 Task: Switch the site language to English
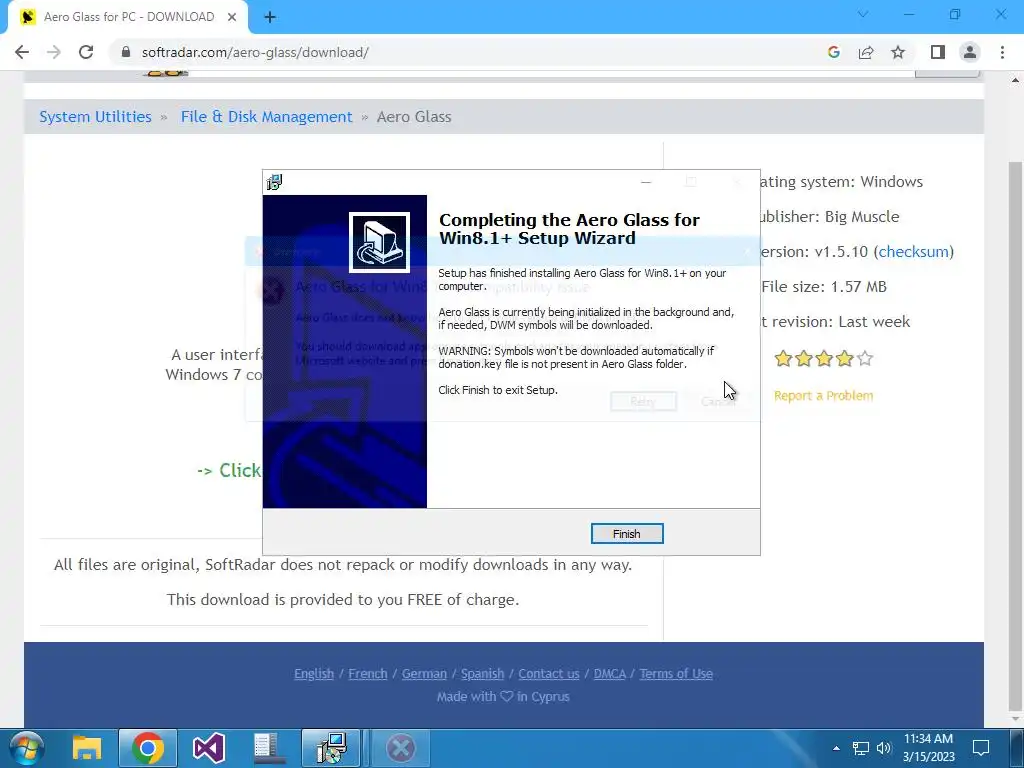click(313, 673)
